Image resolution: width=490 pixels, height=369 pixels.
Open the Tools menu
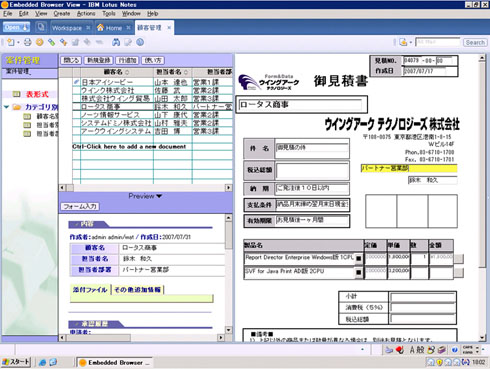(109, 14)
